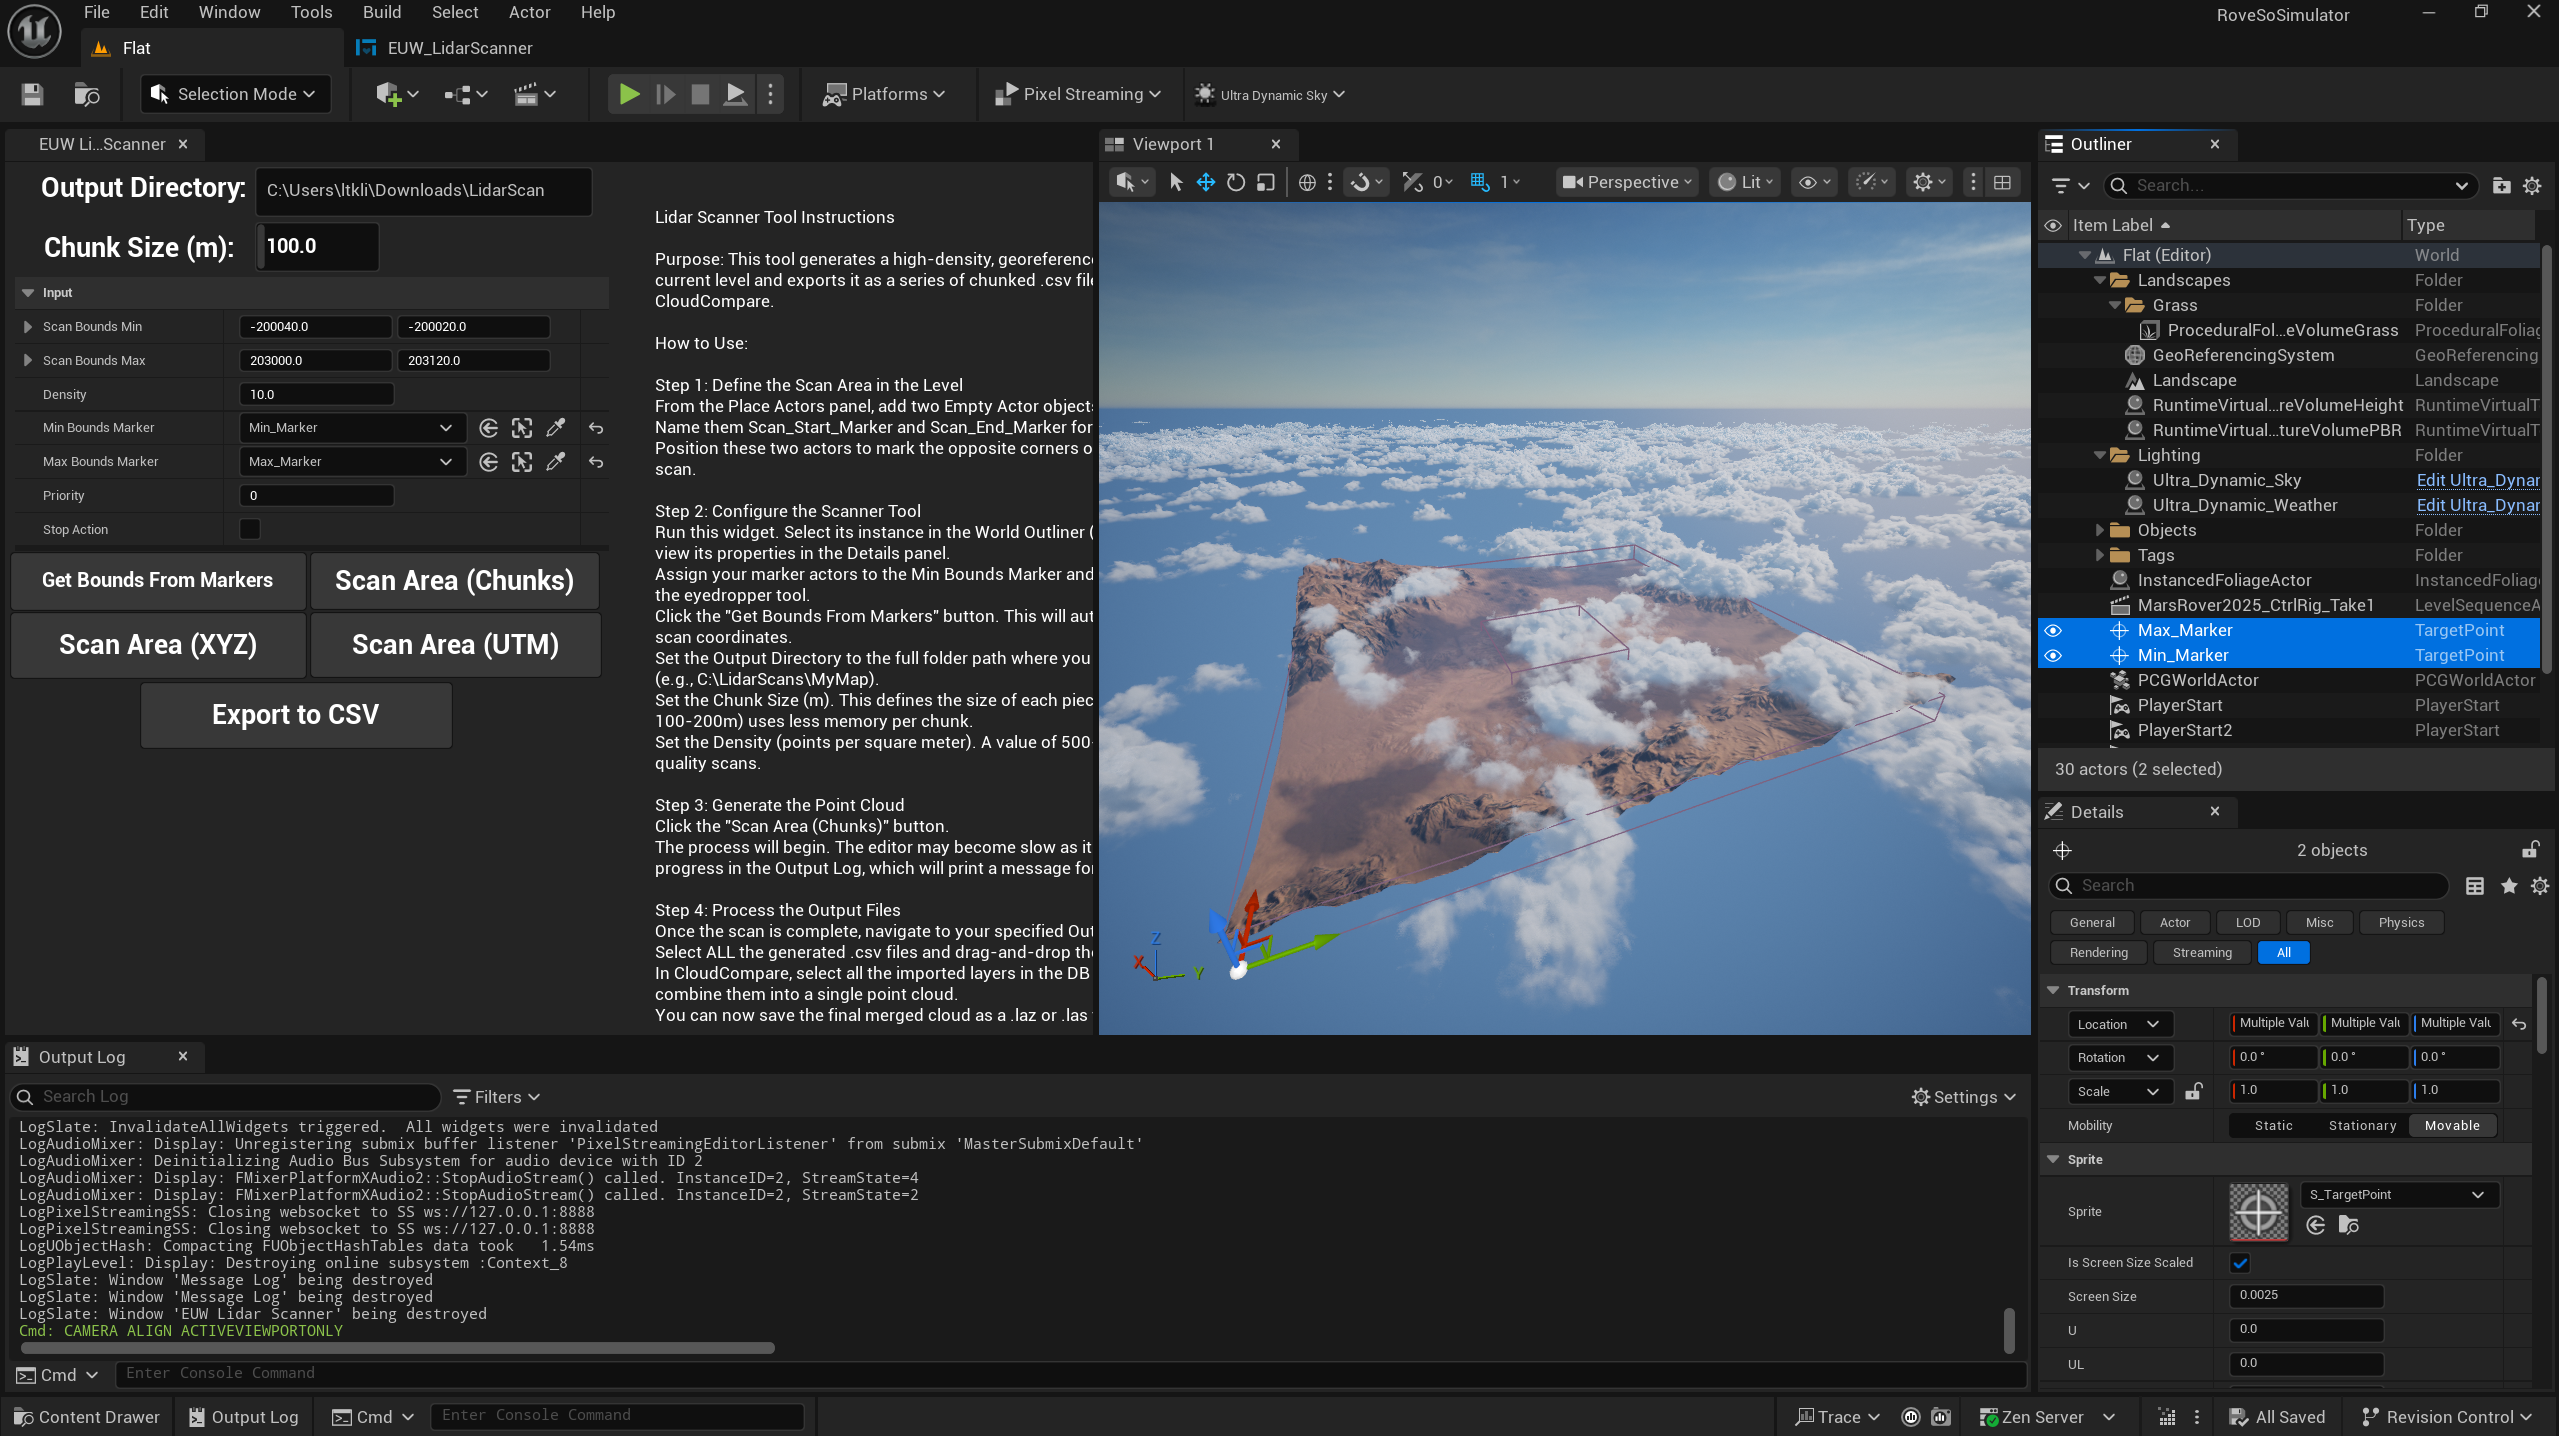Click the green Play button in toolbar
2559x1436 pixels.
click(629, 94)
